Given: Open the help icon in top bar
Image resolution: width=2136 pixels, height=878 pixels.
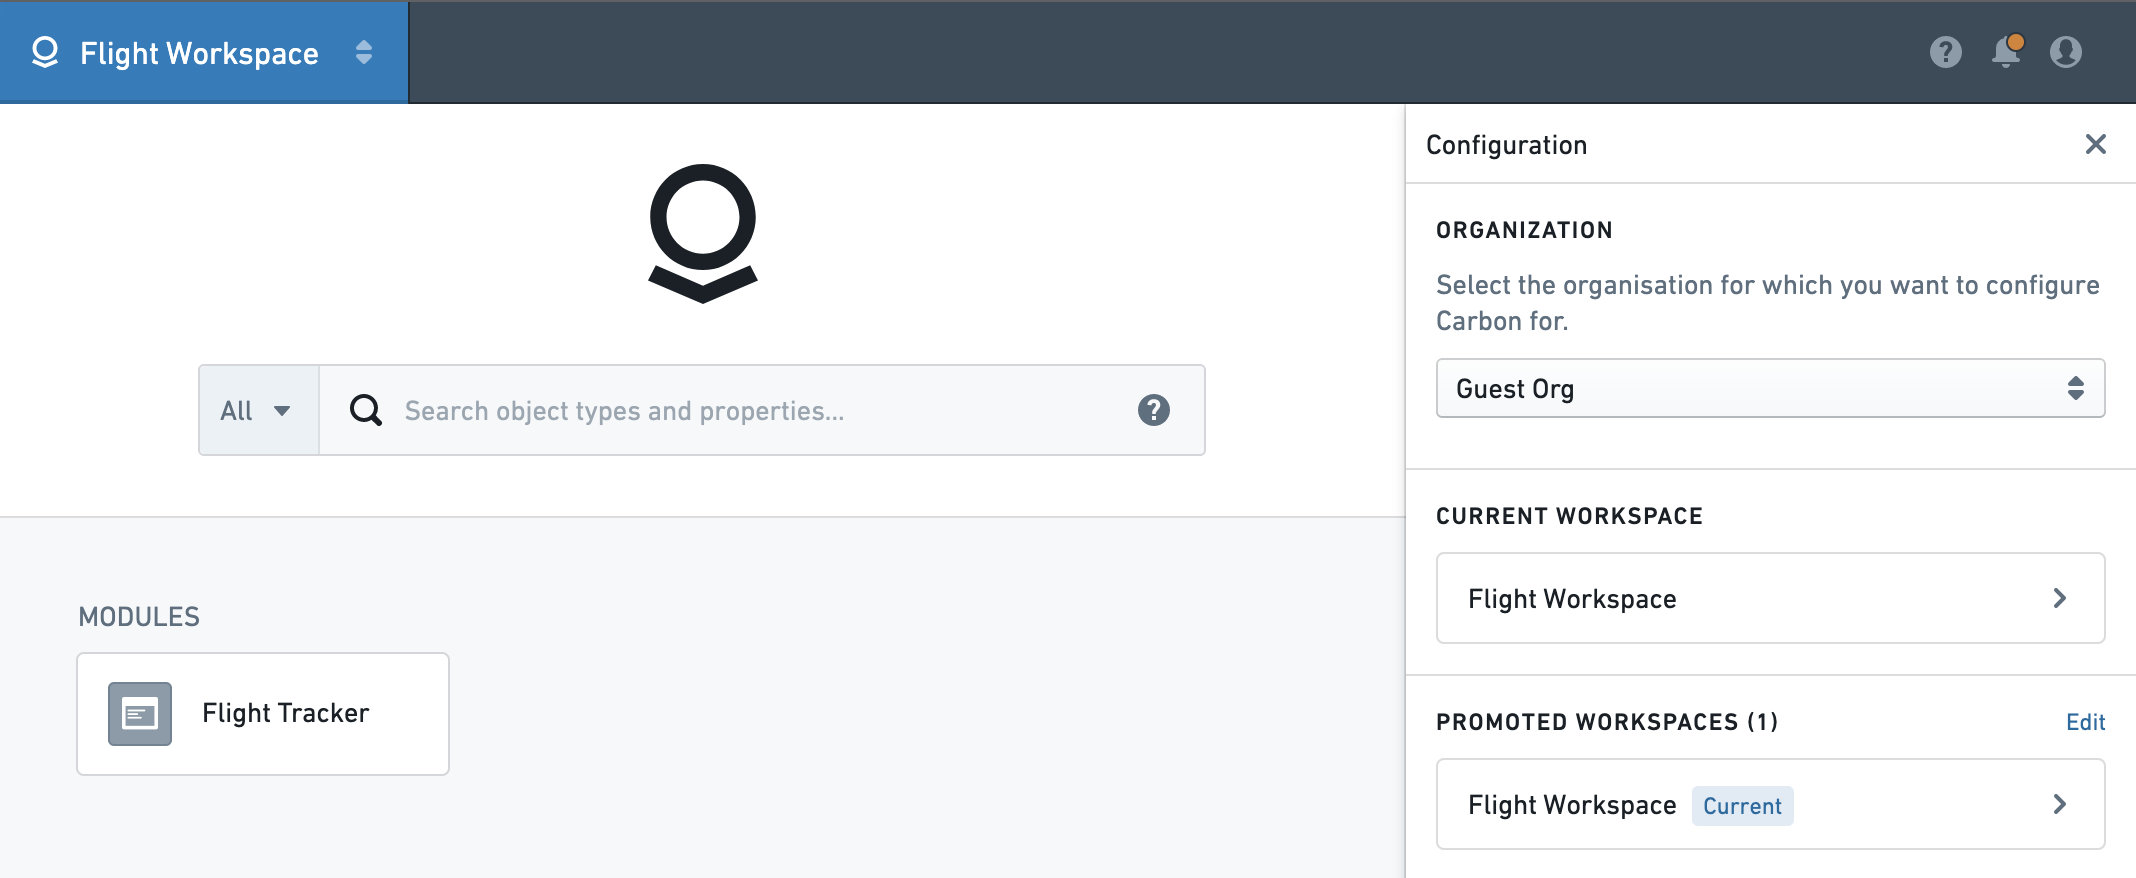Looking at the screenshot, I should click(1945, 52).
